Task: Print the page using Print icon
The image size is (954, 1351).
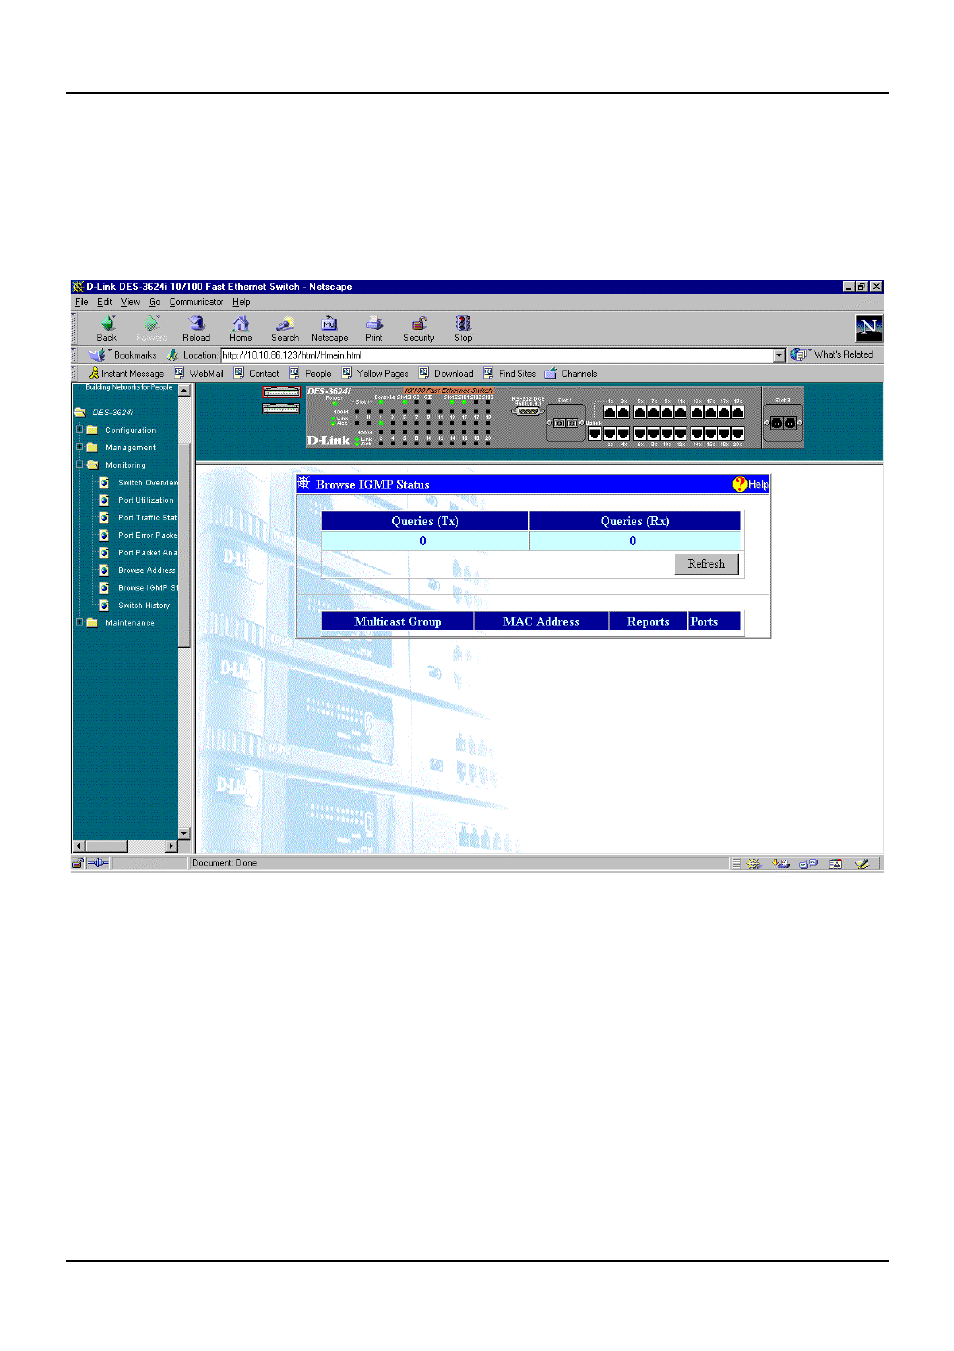Action: [374, 328]
